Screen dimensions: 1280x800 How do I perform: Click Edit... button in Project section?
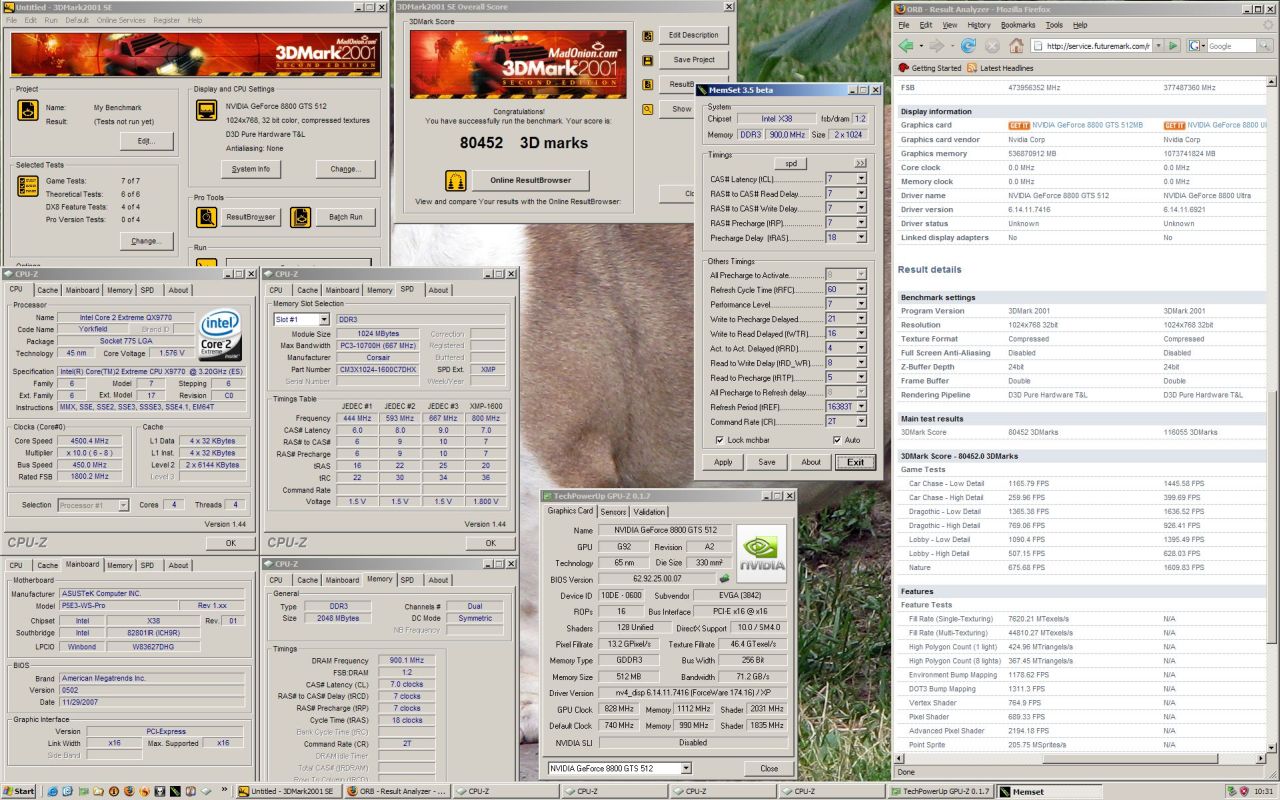point(147,141)
